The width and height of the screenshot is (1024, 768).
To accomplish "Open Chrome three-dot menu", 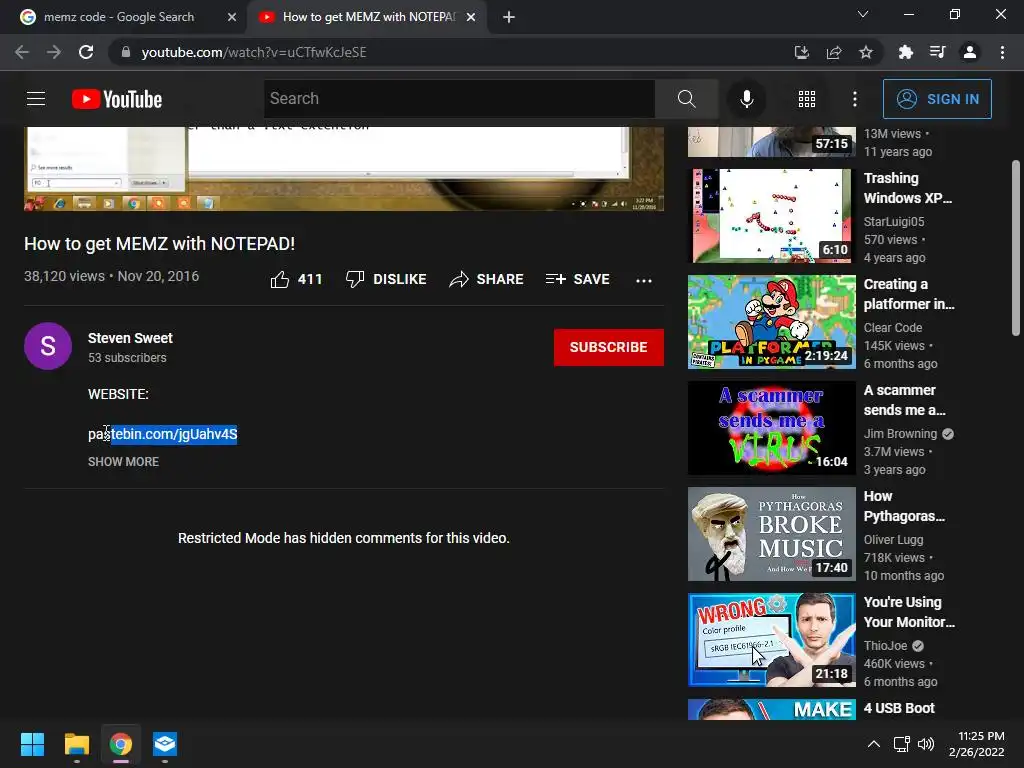I will coord(1002,52).
